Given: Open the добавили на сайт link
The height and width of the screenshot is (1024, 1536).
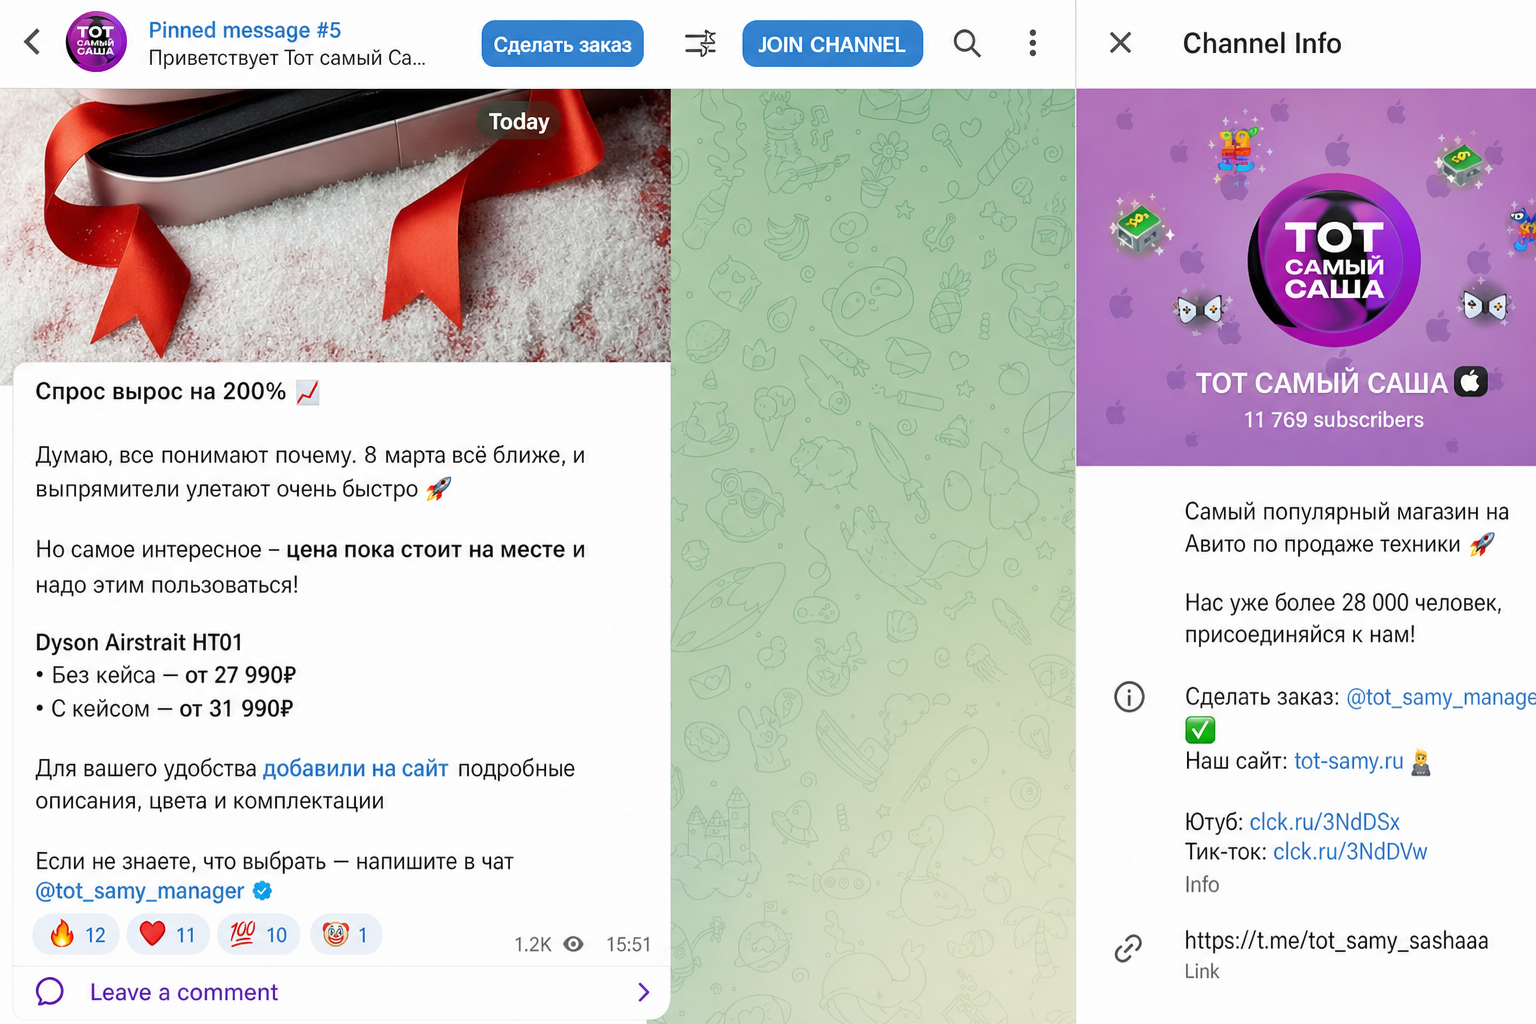Looking at the screenshot, I should pos(355,768).
